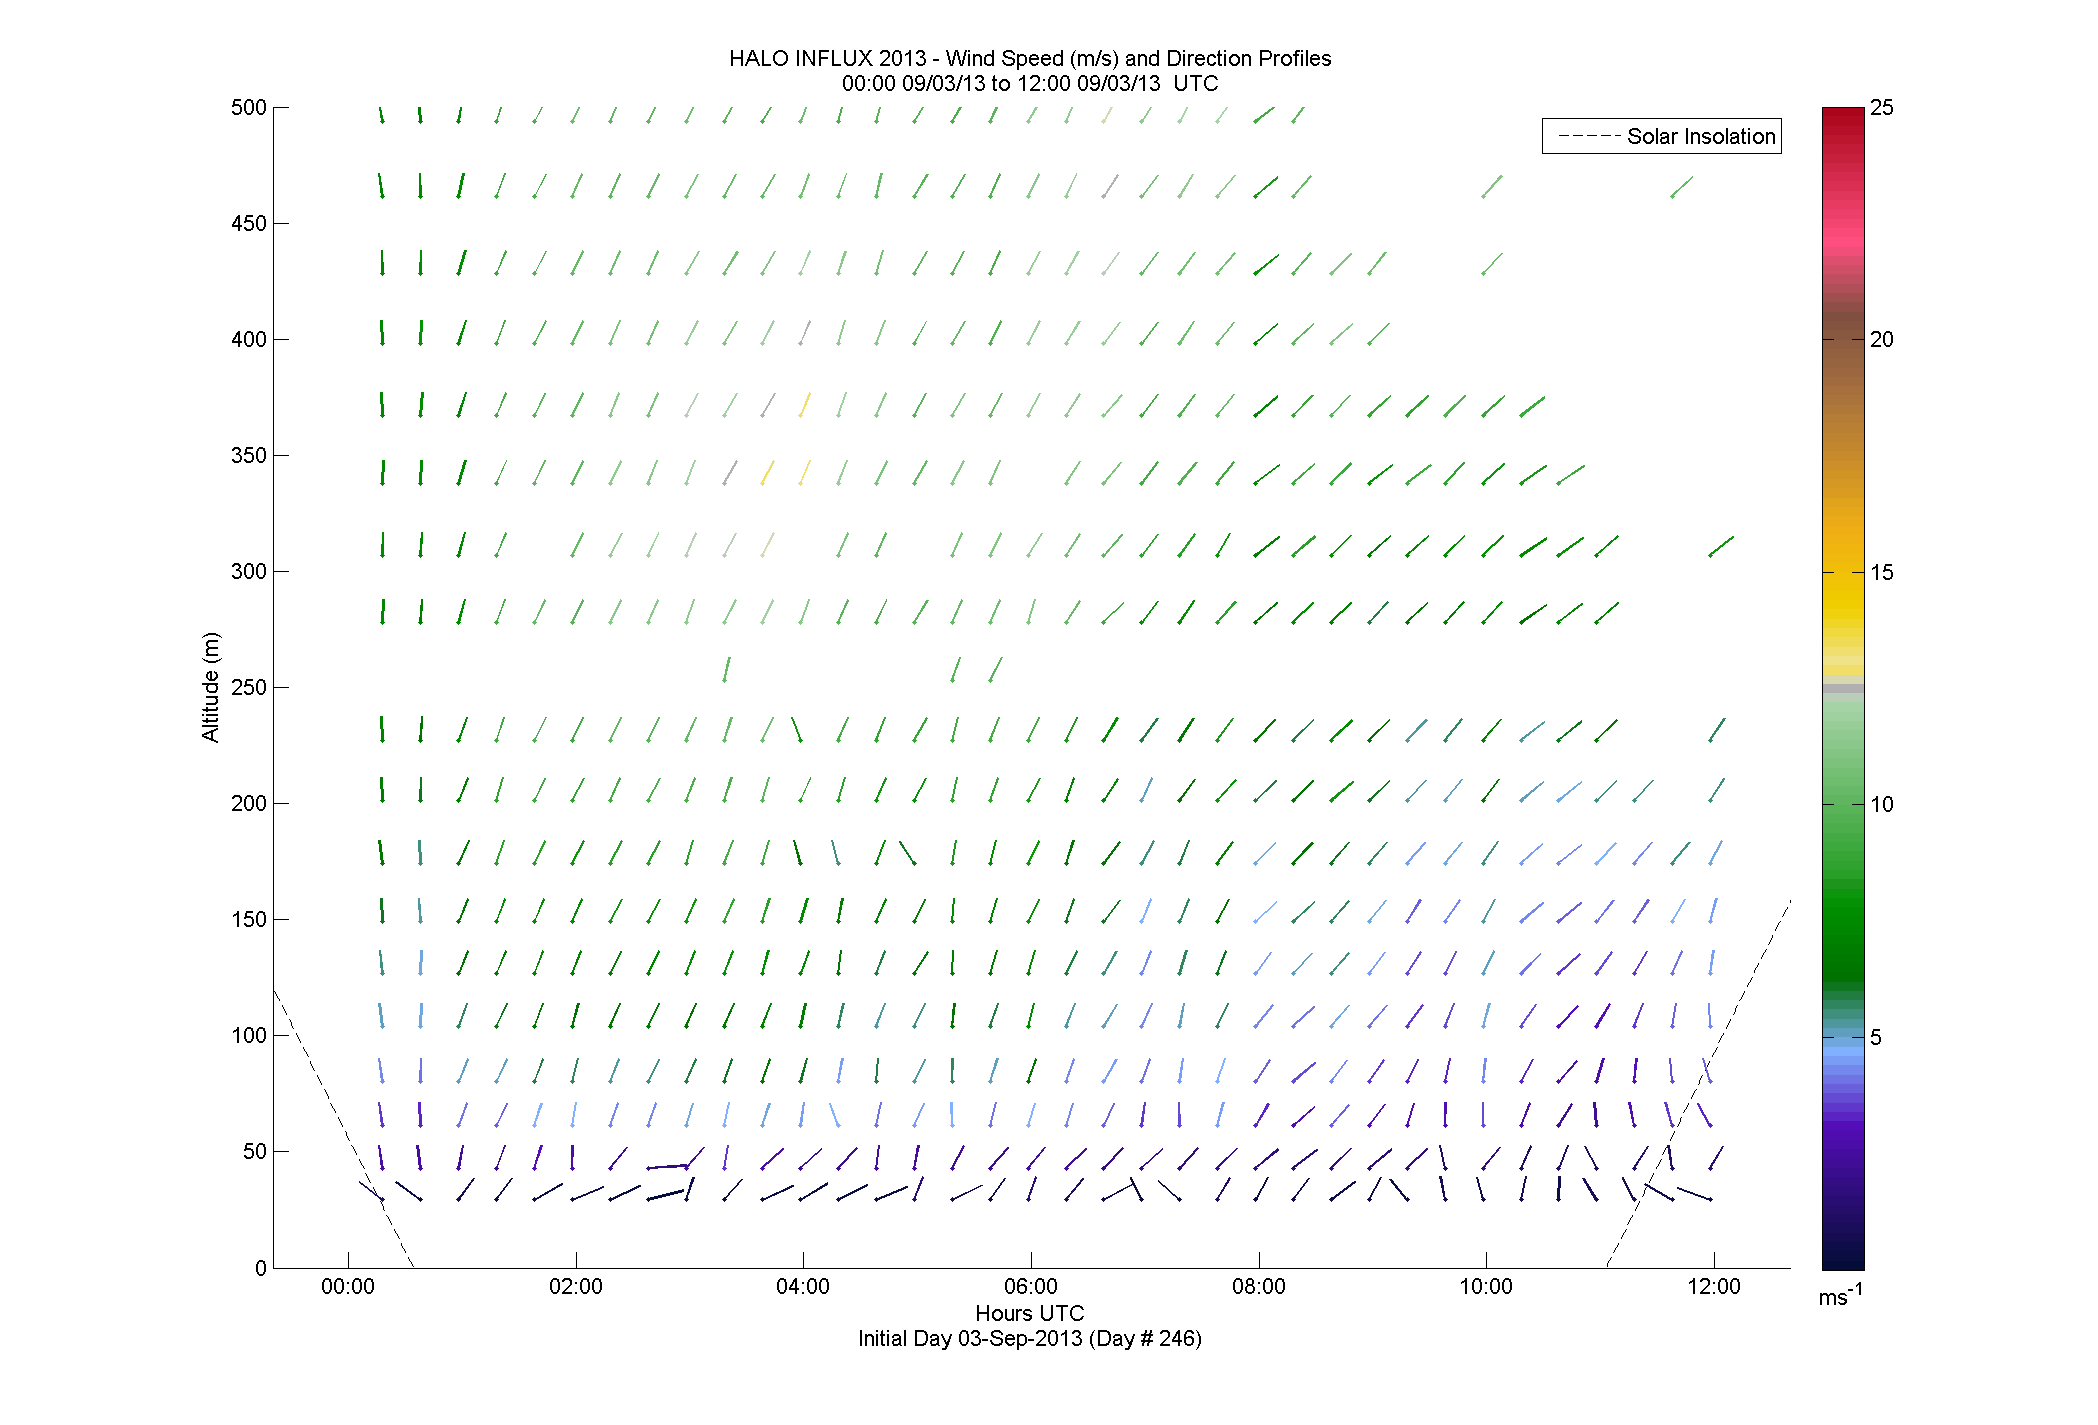Click the 350 altitude tick label
The width and height of the screenshot is (2098, 1425).
248,455
